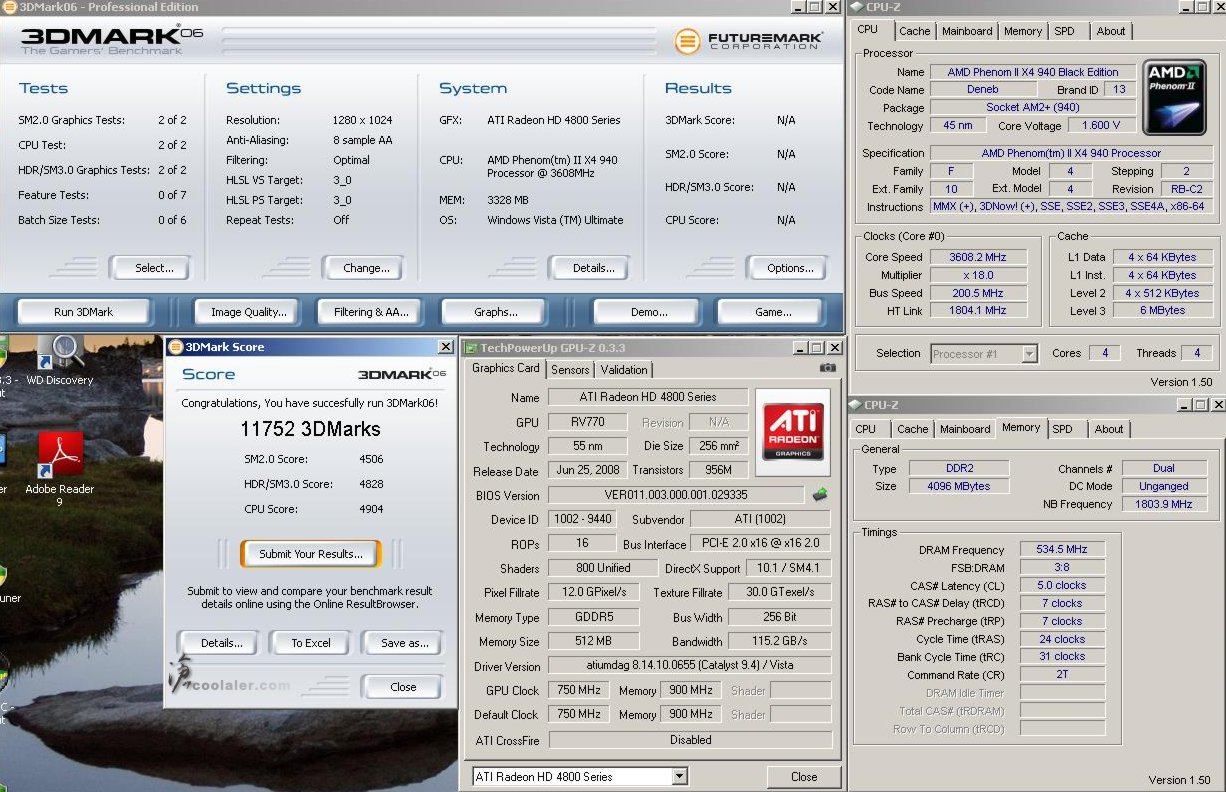Open the SPD tab in lower CPU-Z window

click(x=1062, y=429)
